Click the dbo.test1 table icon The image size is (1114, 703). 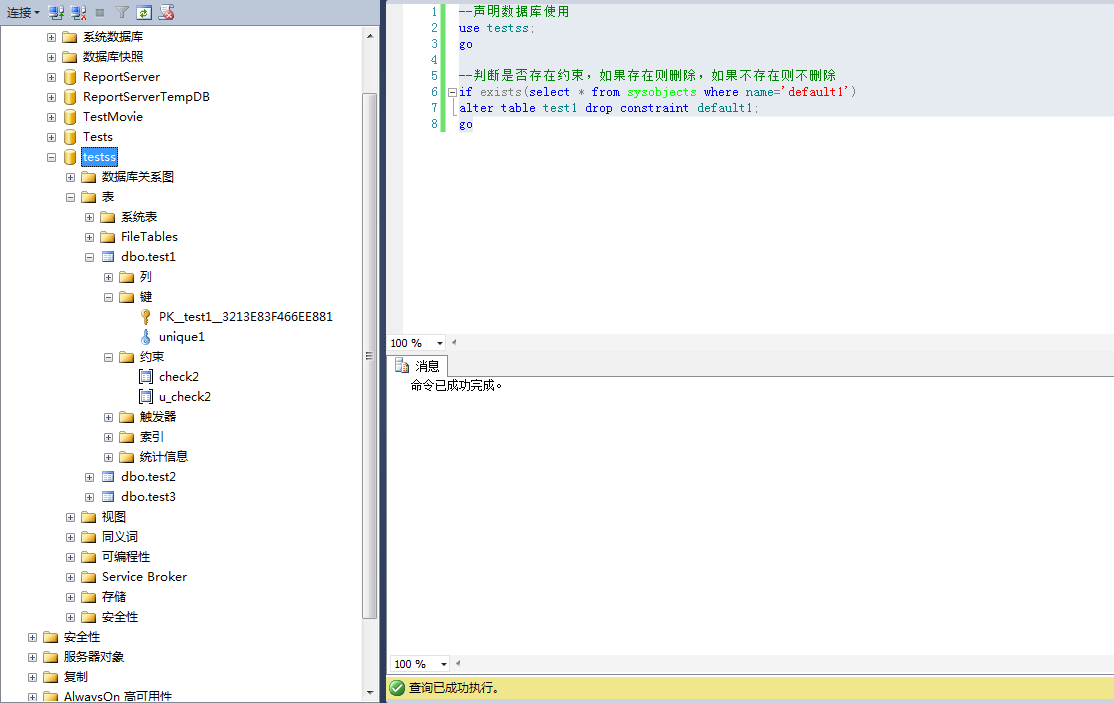(108, 256)
